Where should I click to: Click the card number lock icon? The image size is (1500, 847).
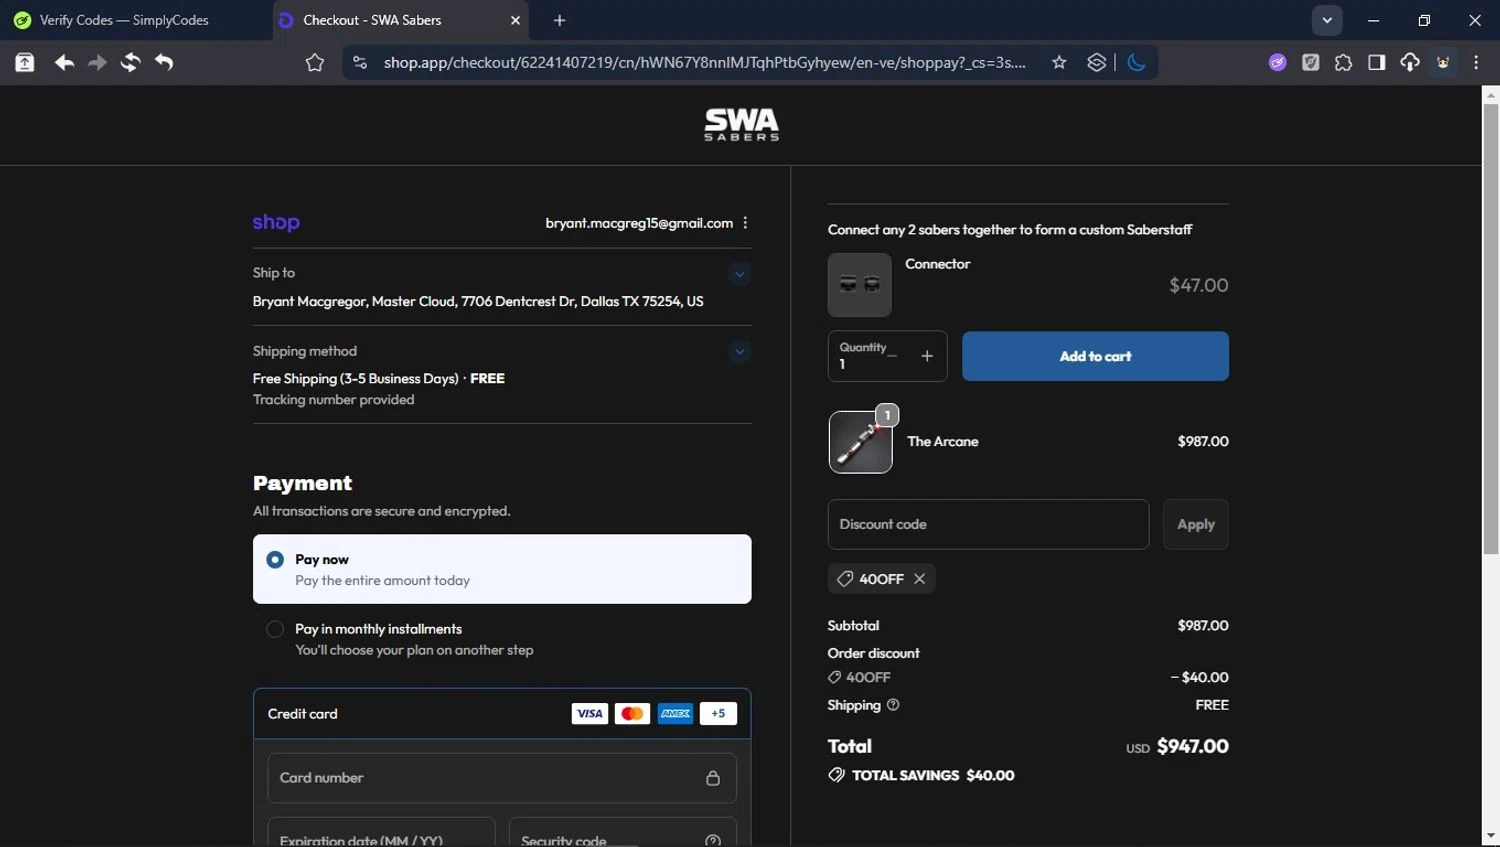coord(713,778)
